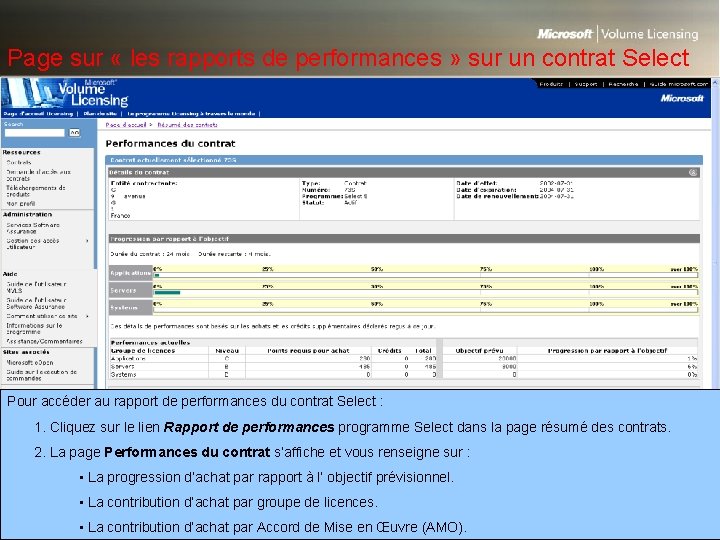The height and width of the screenshot is (540, 720).
Task: Click Objectif prévu column header
Action: [479, 351]
